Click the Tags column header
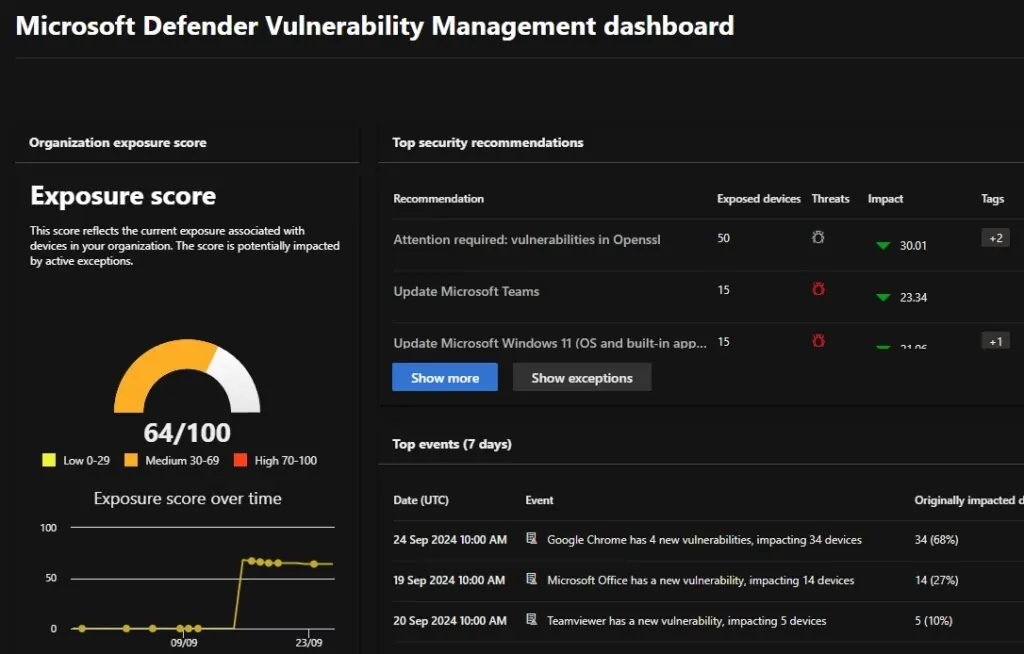 (992, 199)
